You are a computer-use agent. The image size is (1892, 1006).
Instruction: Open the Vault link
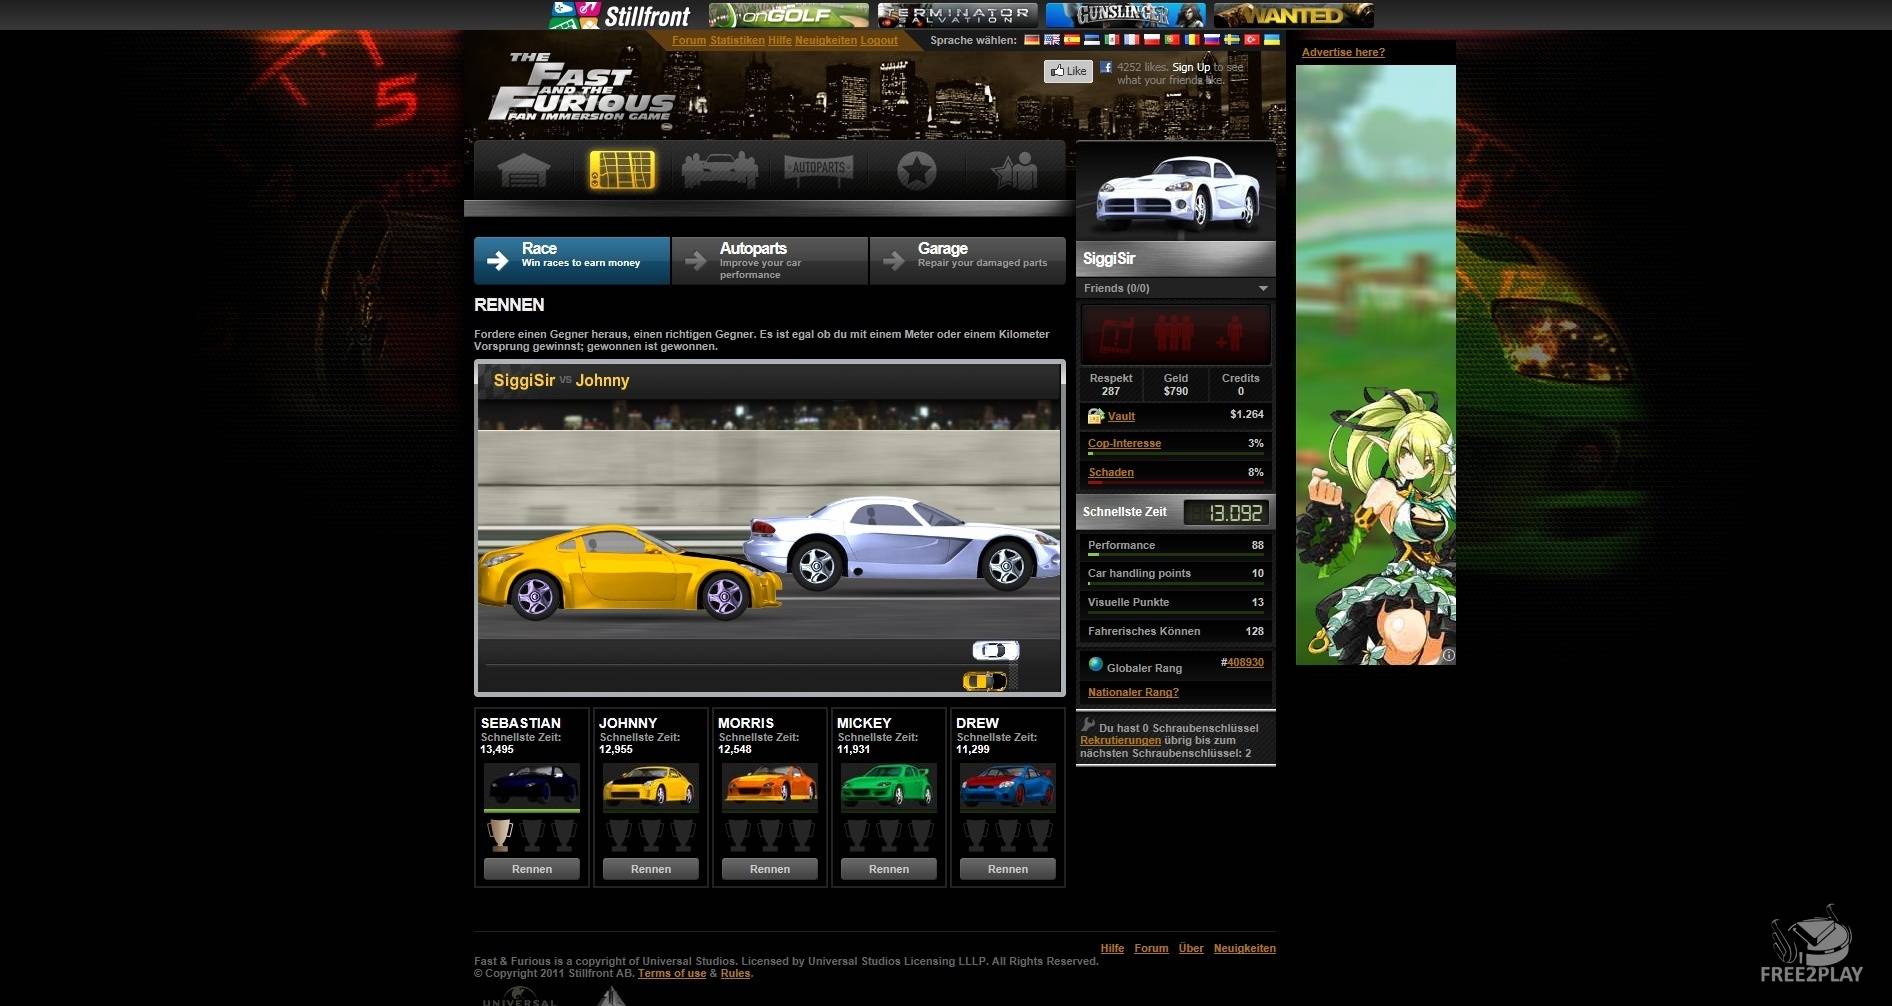coord(1121,416)
